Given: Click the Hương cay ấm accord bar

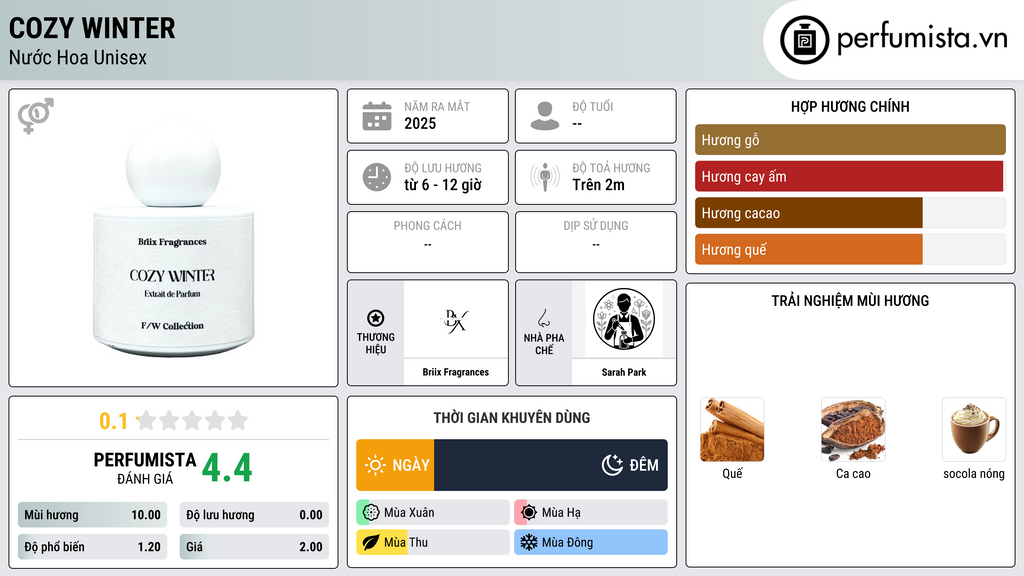Looking at the screenshot, I should (x=850, y=176).
